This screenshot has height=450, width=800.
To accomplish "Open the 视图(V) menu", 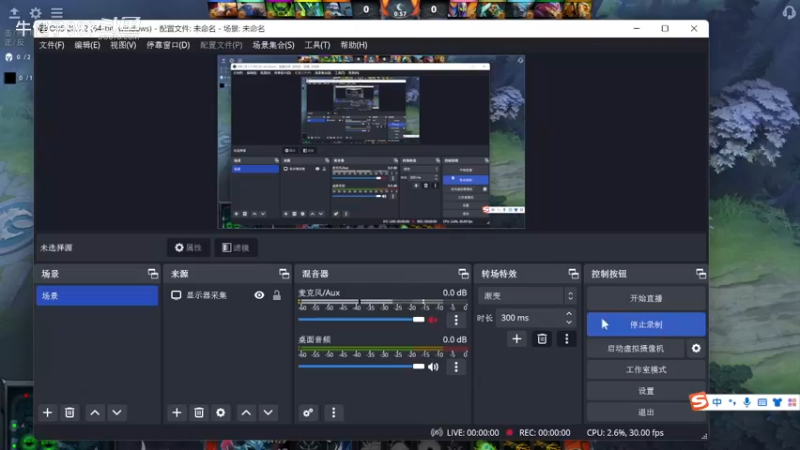I will (x=123, y=45).
